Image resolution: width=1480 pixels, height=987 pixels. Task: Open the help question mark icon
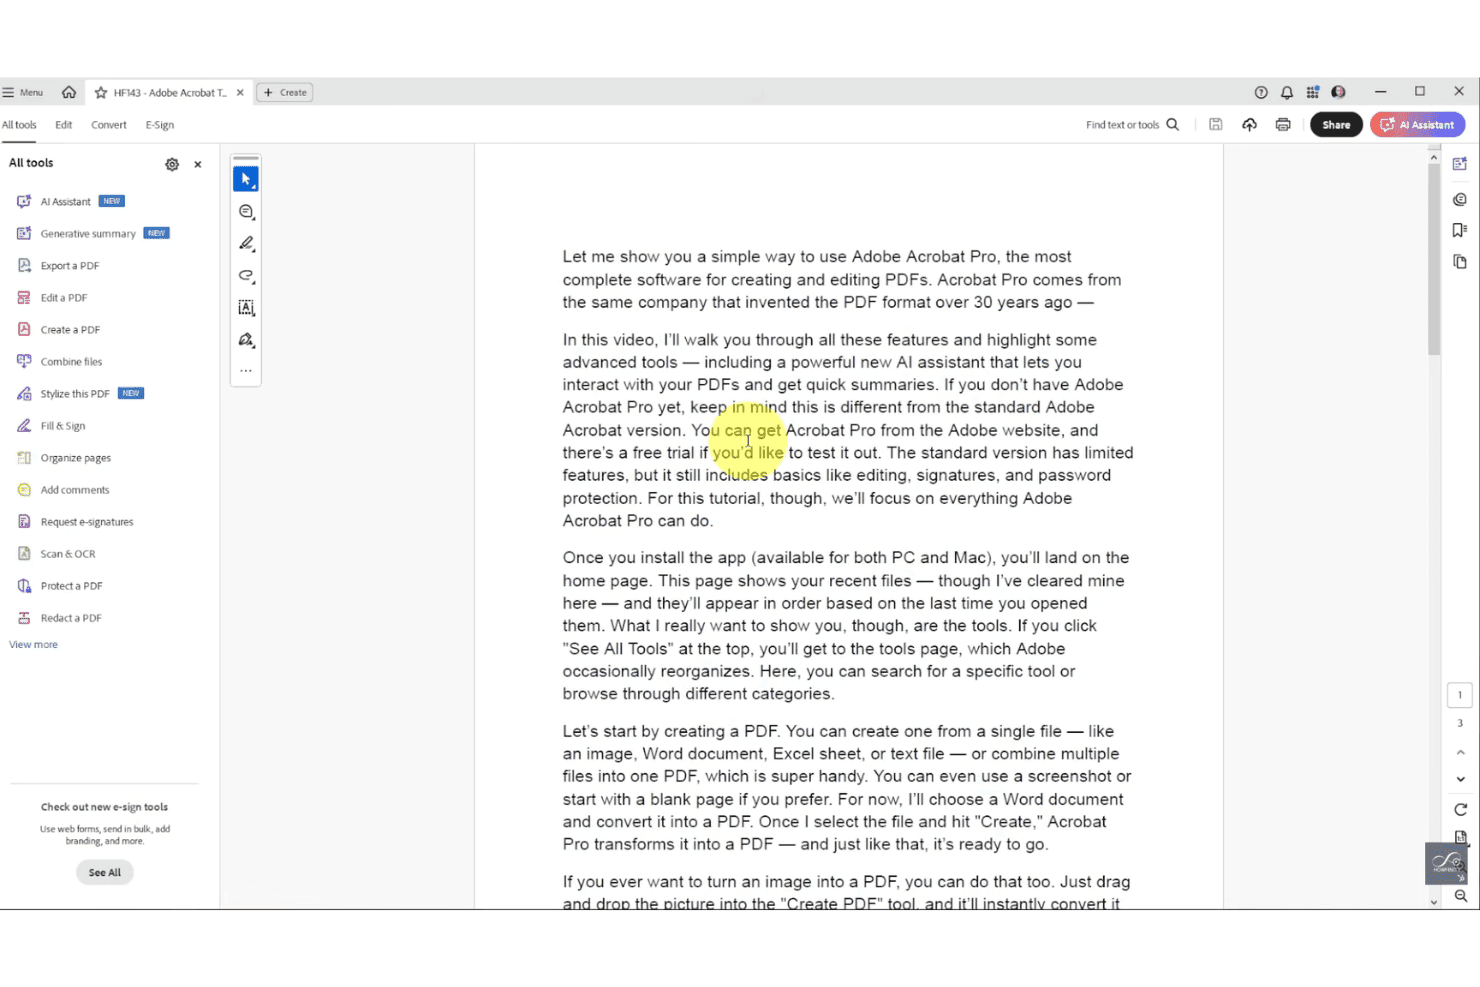coord(1261,92)
